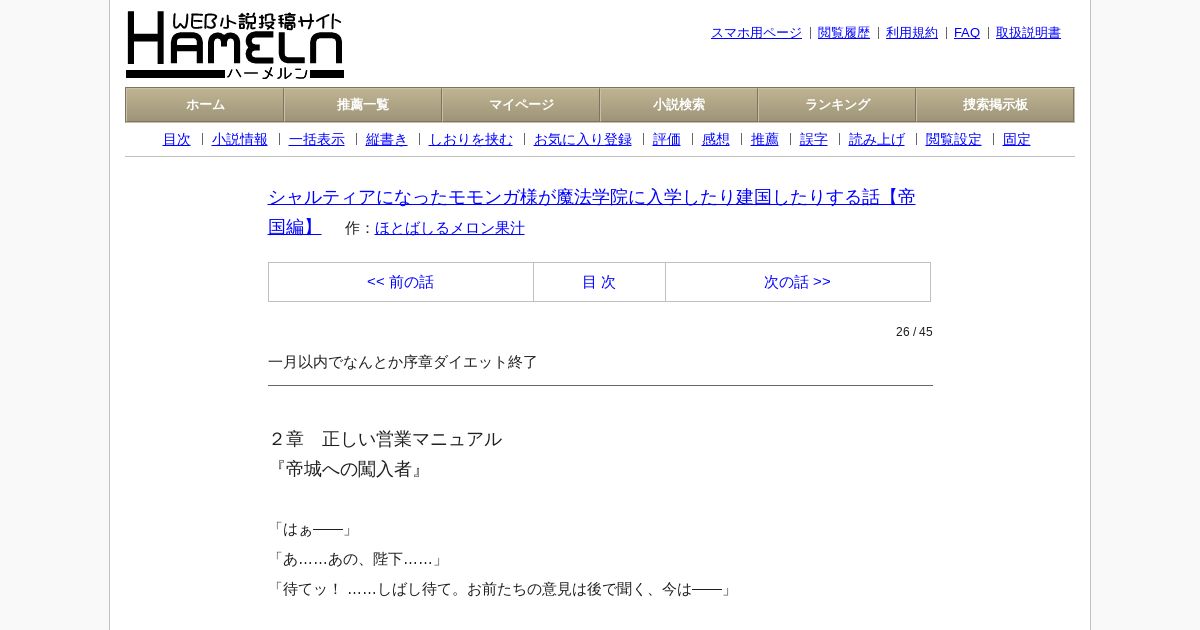Viewport: 1200px width, 630px height.
Task: Open the 推薦一覧 tab
Action: tap(363, 105)
